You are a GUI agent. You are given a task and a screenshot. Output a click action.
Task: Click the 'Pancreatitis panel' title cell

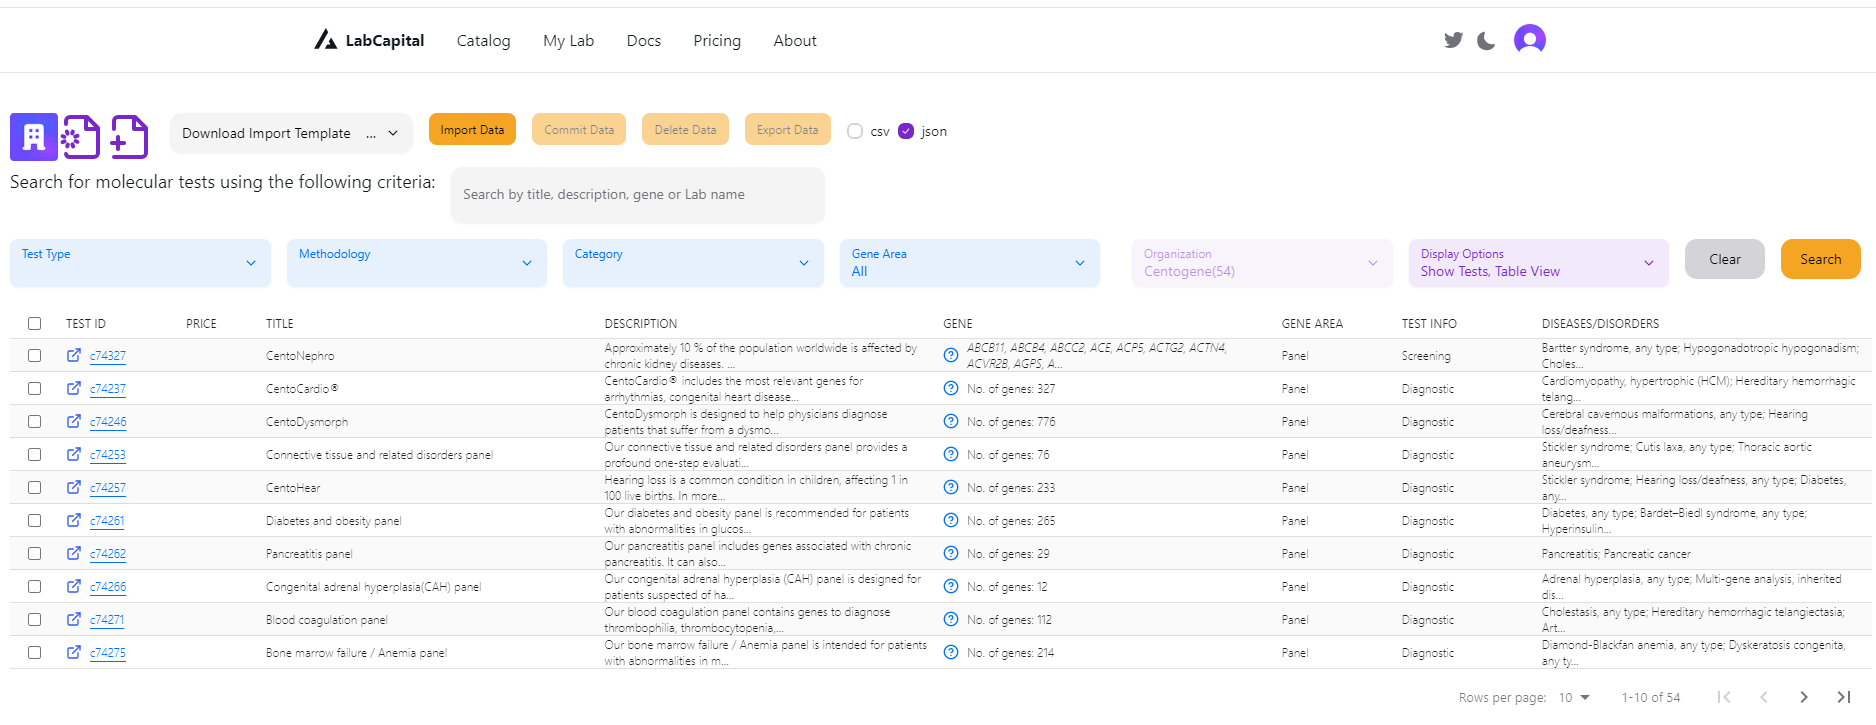tap(309, 554)
